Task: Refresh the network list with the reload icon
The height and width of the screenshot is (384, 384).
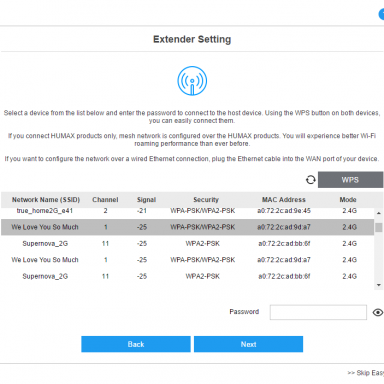Action: coord(311,180)
